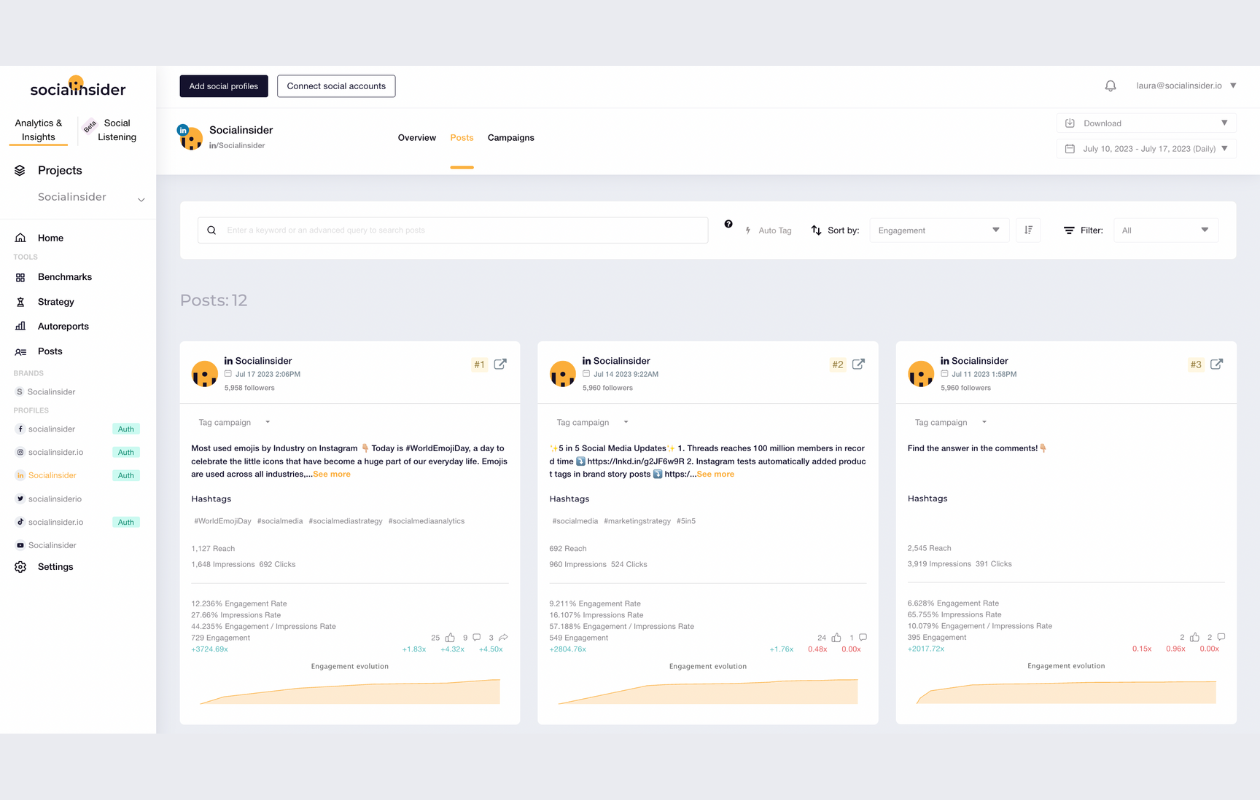Open the notifications bell
Viewport: 1260px width, 800px height.
pos(1110,86)
